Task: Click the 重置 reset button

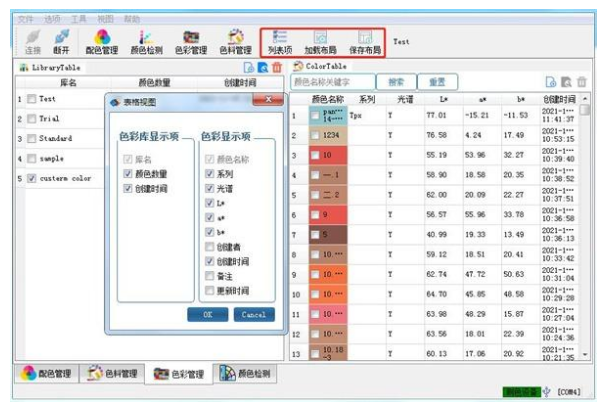Action: coord(437,82)
